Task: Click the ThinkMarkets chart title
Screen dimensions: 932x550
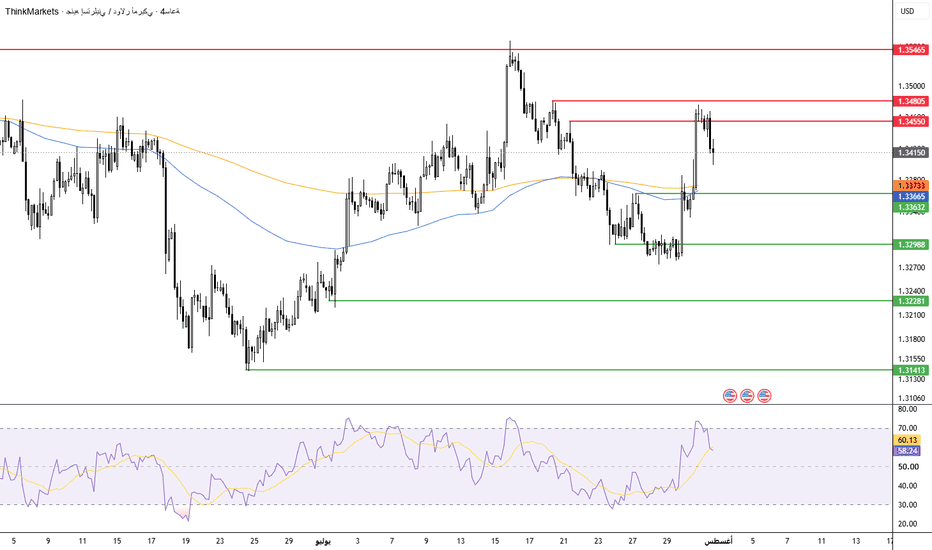Action: point(92,11)
